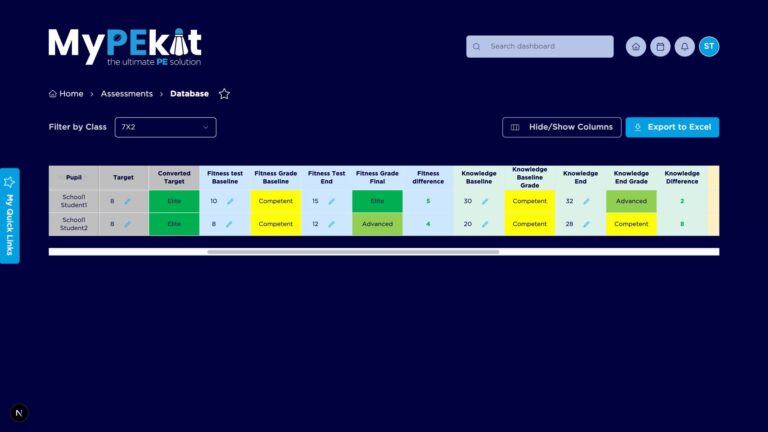Click Fitness Grade Final Advanced for Student2

(377, 224)
